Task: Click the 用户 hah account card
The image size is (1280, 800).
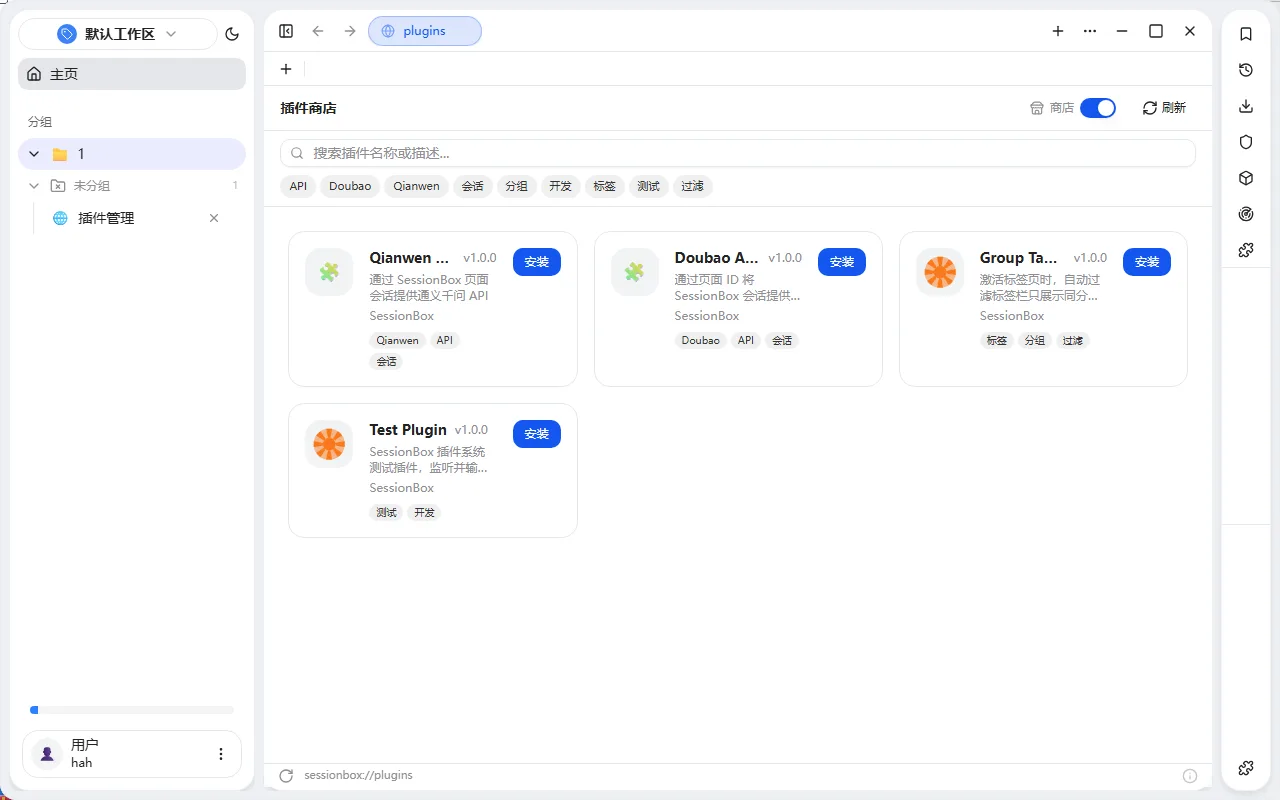Action: [x=132, y=754]
